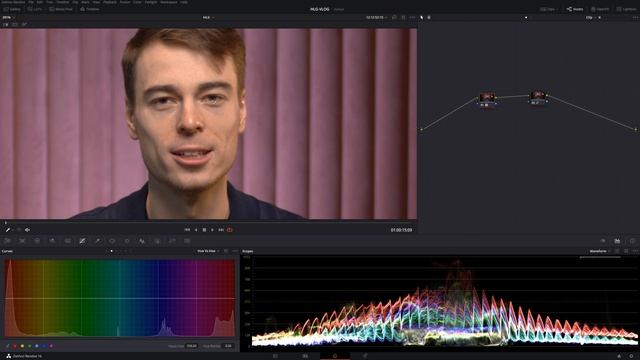Toggle the LUTs panel
The image size is (640, 360).
(35, 9)
